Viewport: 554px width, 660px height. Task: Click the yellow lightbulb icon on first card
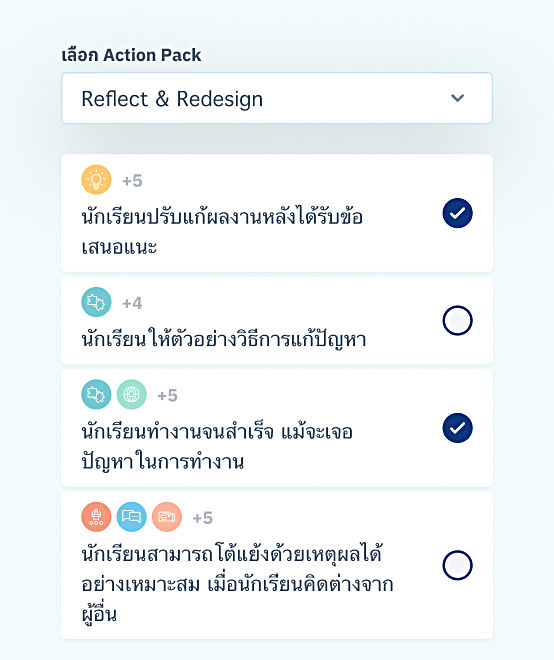click(96, 180)
